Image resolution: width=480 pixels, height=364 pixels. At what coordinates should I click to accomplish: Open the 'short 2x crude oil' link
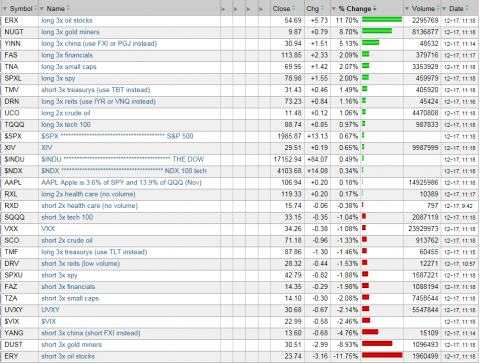(67, 240)
